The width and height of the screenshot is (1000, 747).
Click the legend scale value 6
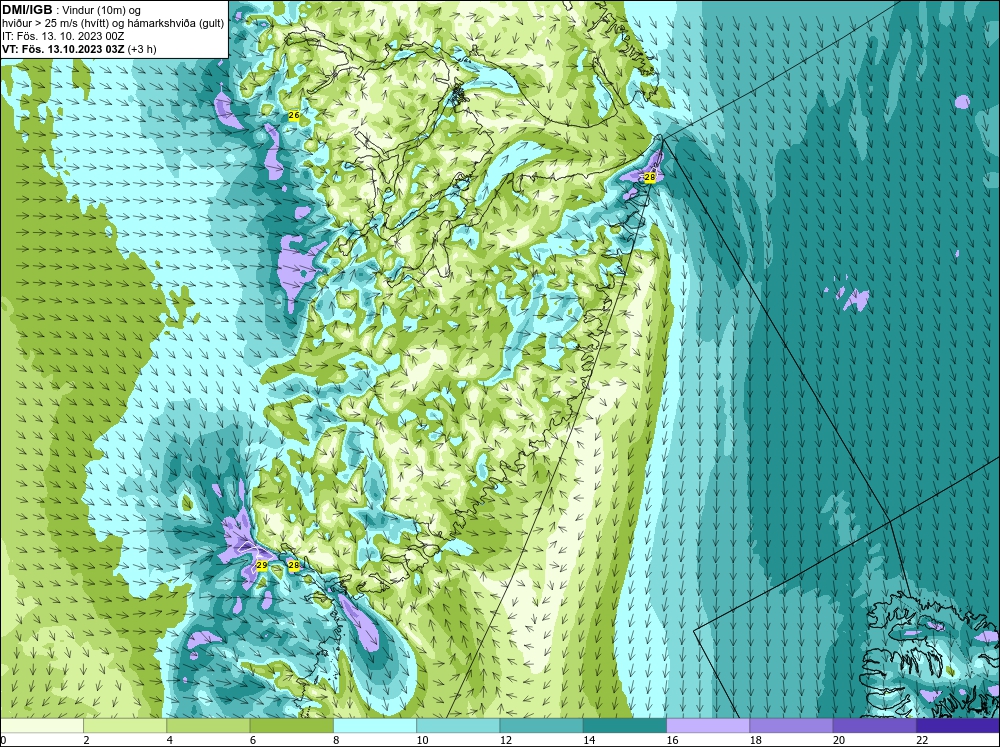(253, 740)
